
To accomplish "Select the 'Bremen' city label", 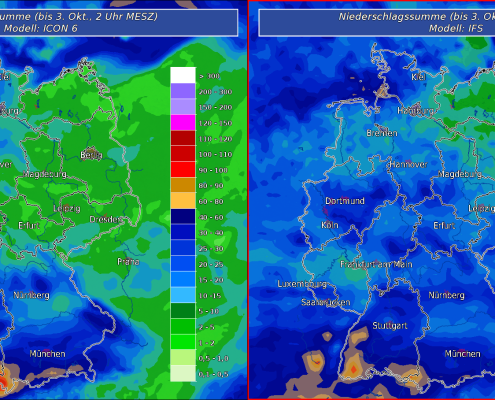I will click(x=382, y=133).
